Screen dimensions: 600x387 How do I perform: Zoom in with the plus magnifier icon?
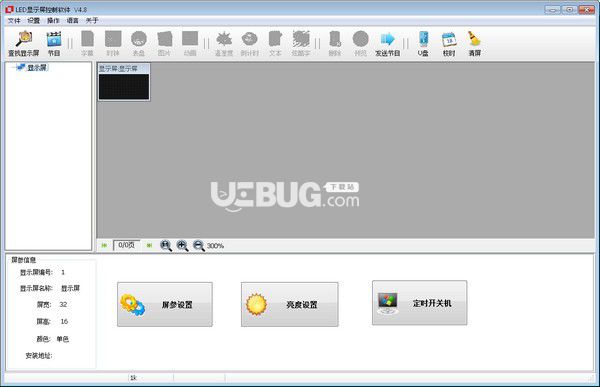[x=182, y=245]
